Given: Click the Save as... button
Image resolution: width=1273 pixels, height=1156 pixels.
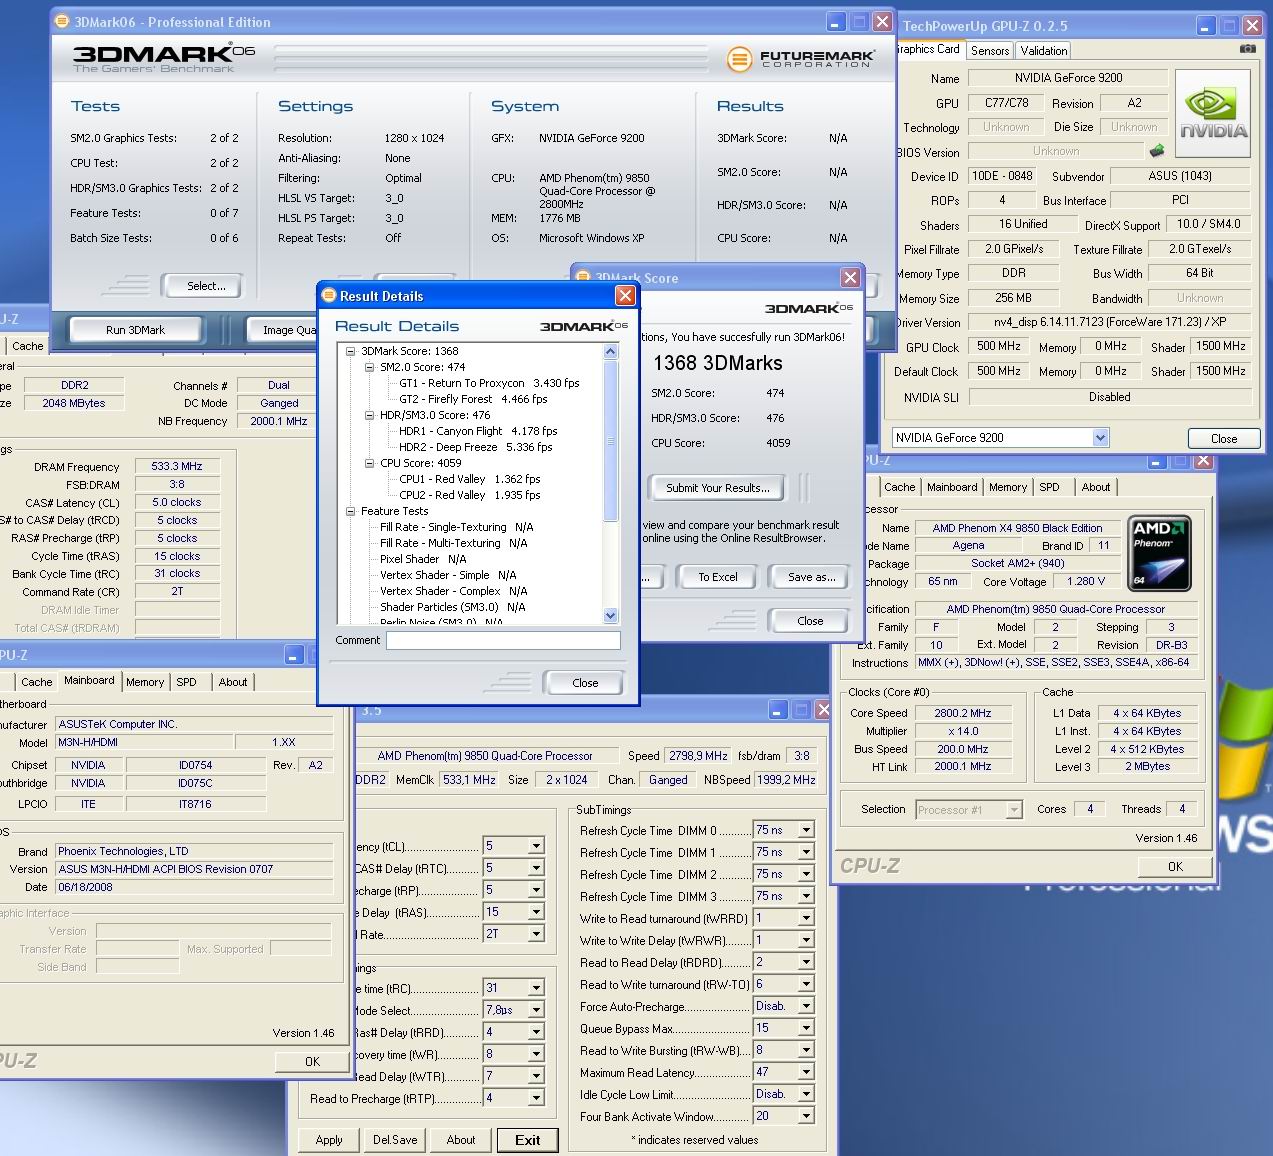Looking at the screenshot, I should click(812, 577).
